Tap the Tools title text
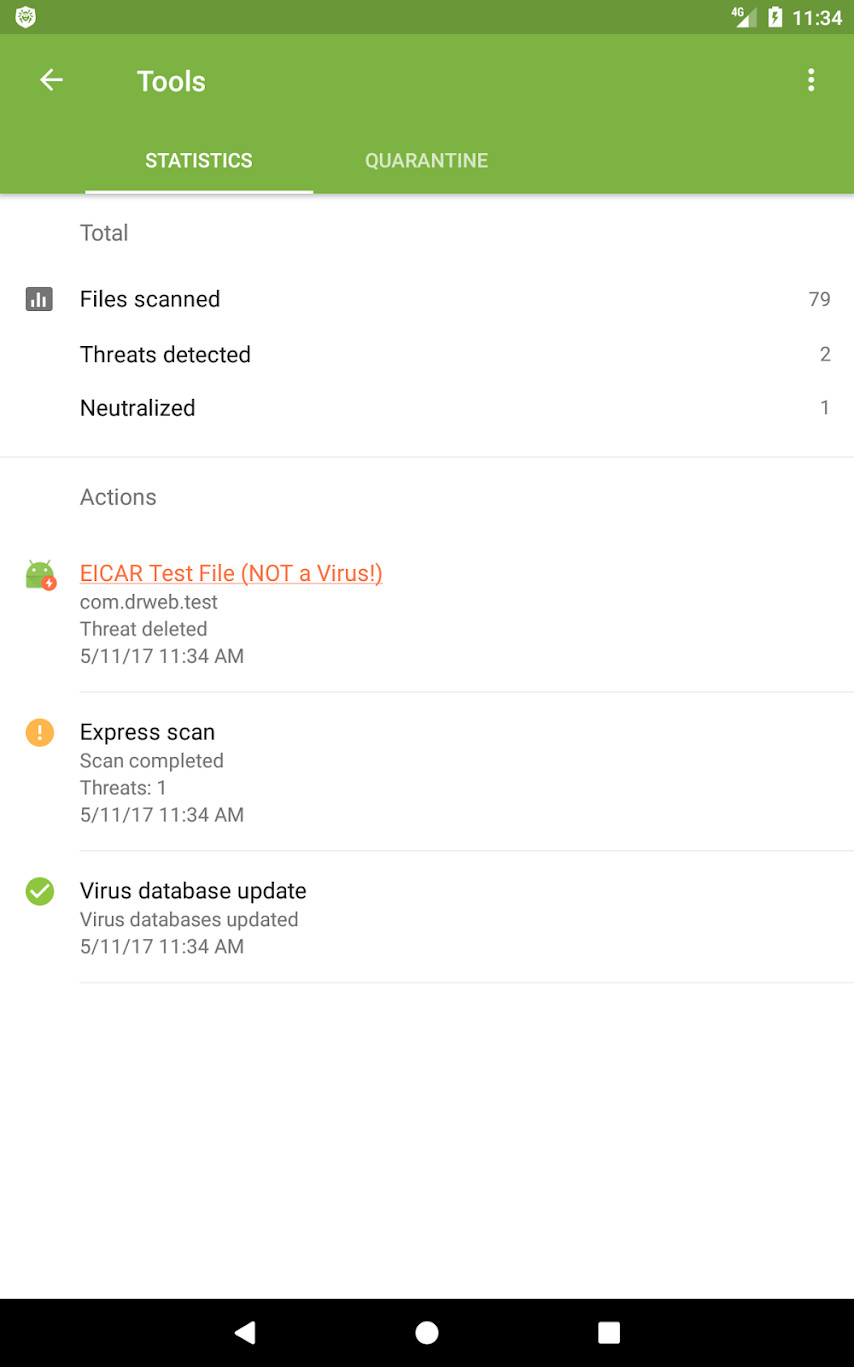 pos(171,81)
